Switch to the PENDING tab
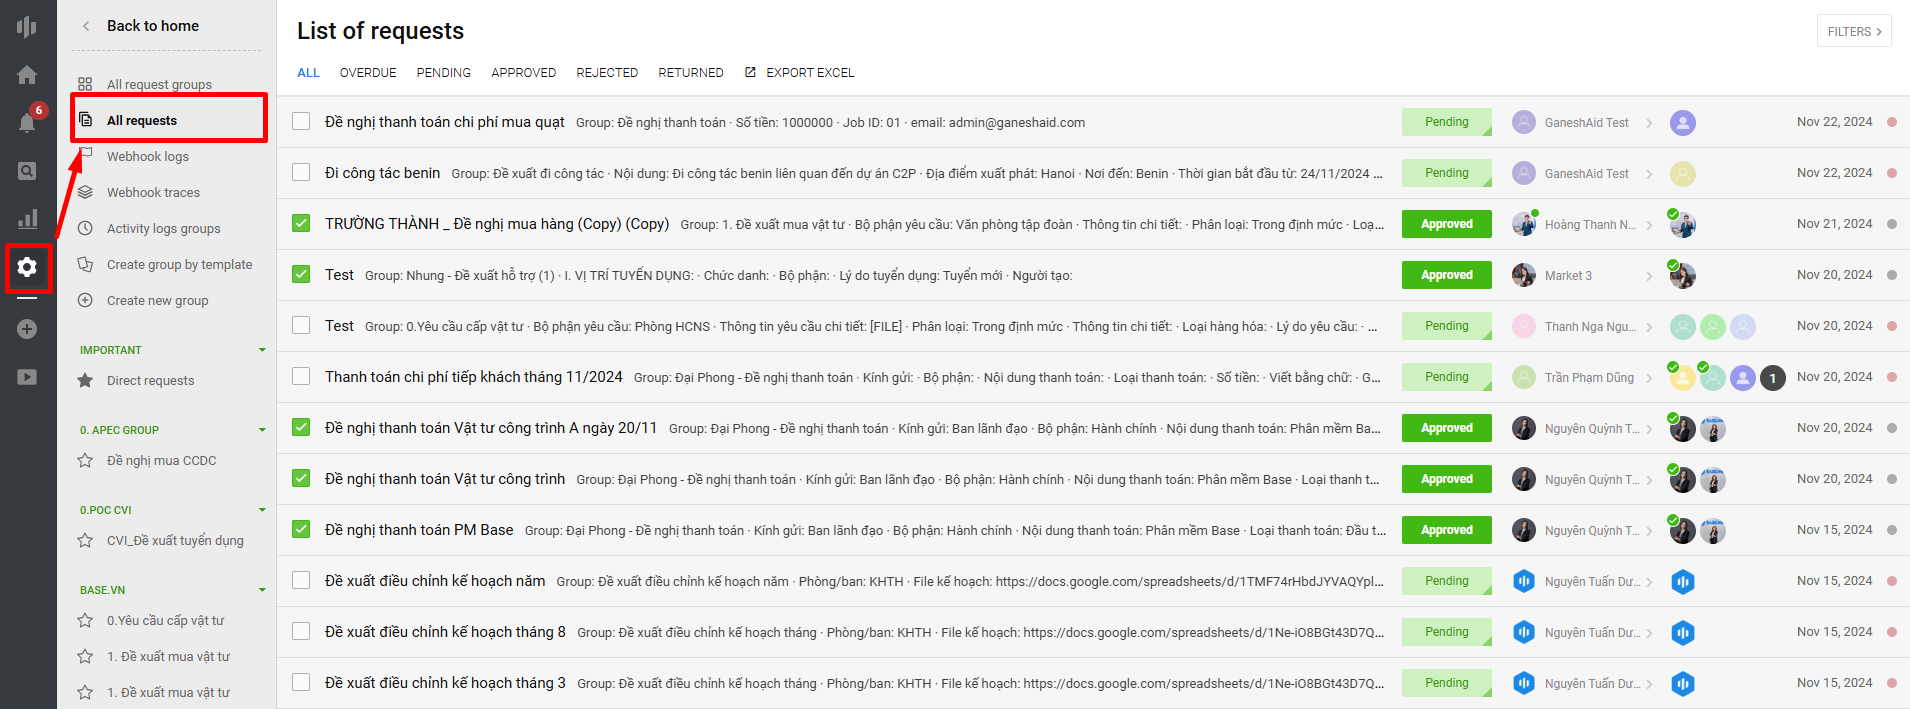Image resolution: width=1910 pixels, height=709 pixels. (x=444, y=72)
